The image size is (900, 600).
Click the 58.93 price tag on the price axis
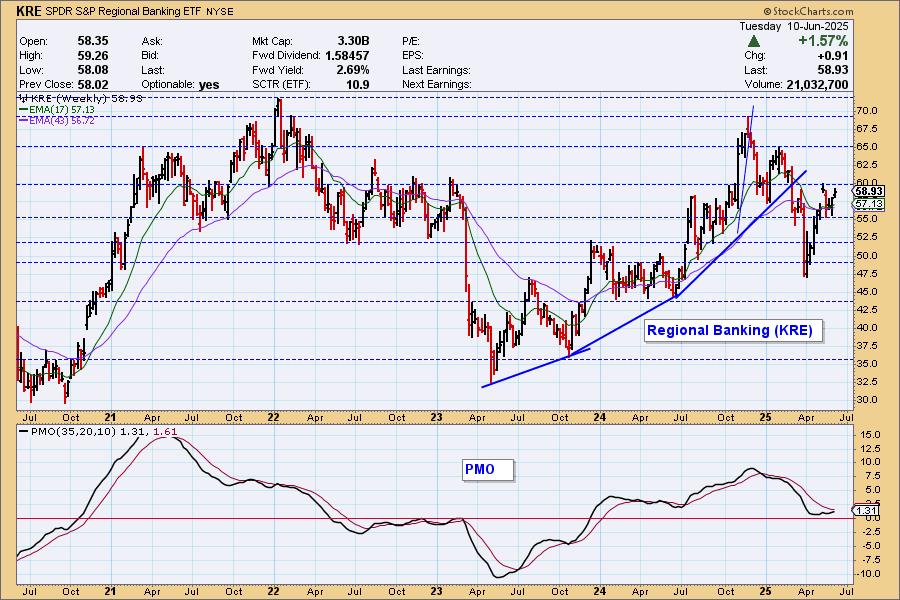tap(869, 191)
